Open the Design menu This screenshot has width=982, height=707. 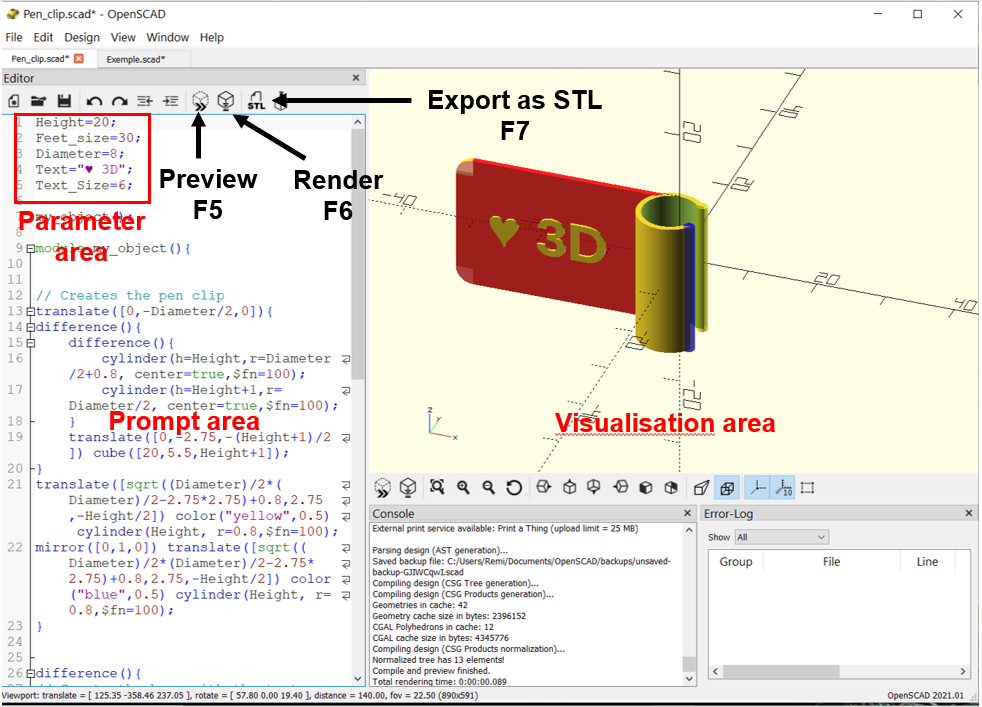[x=82, y=38]
